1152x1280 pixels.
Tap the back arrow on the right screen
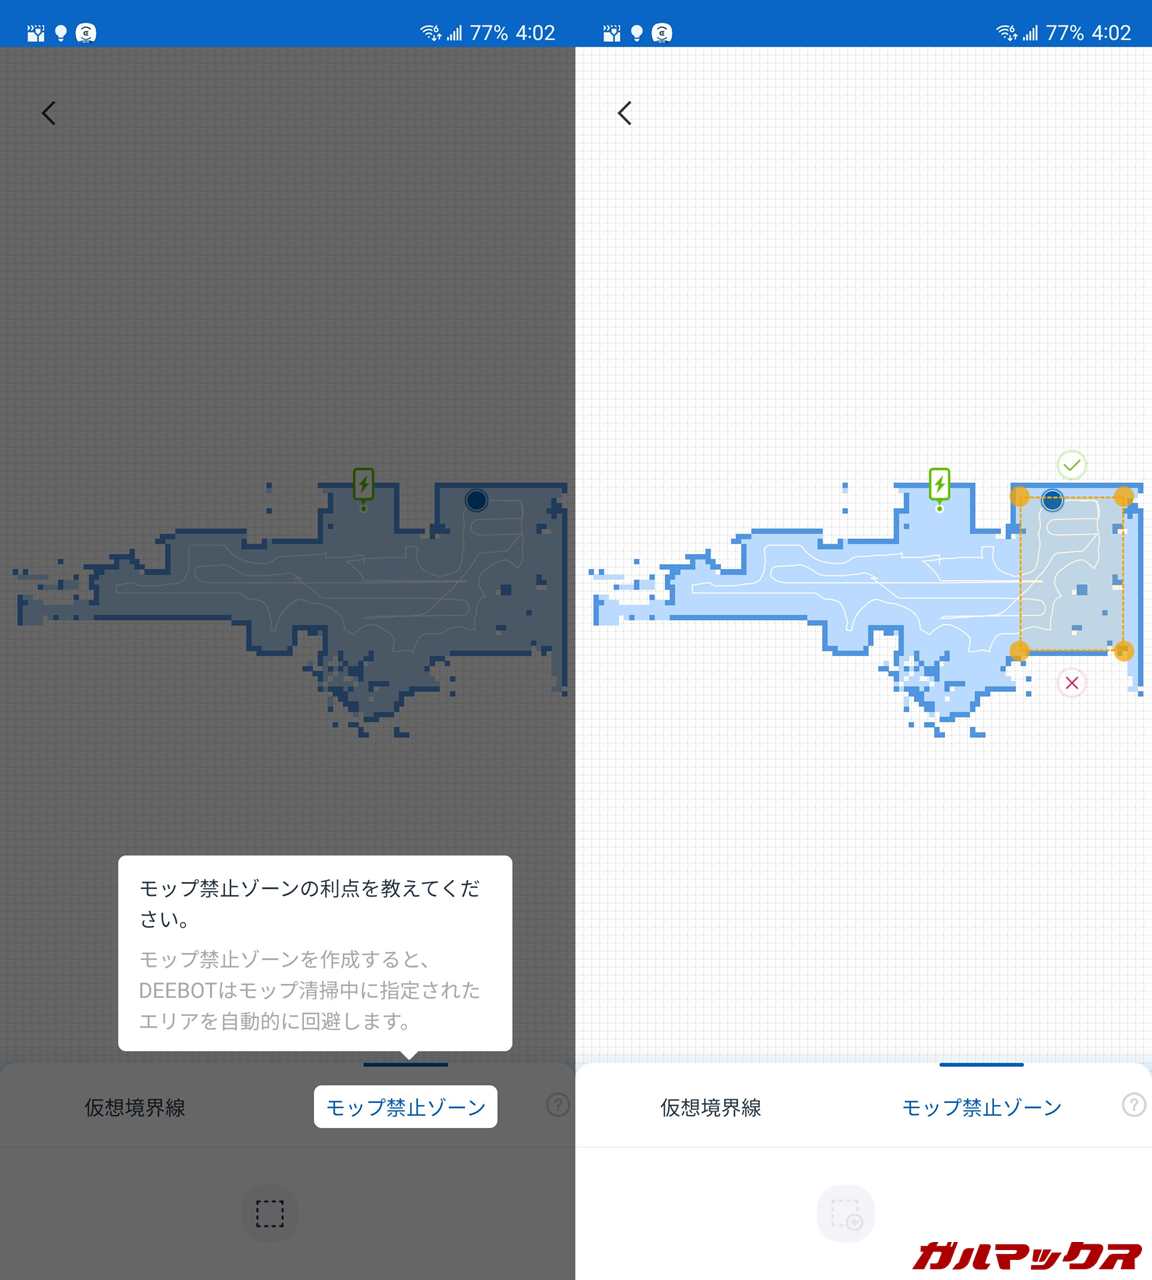(x=625, y=113)
